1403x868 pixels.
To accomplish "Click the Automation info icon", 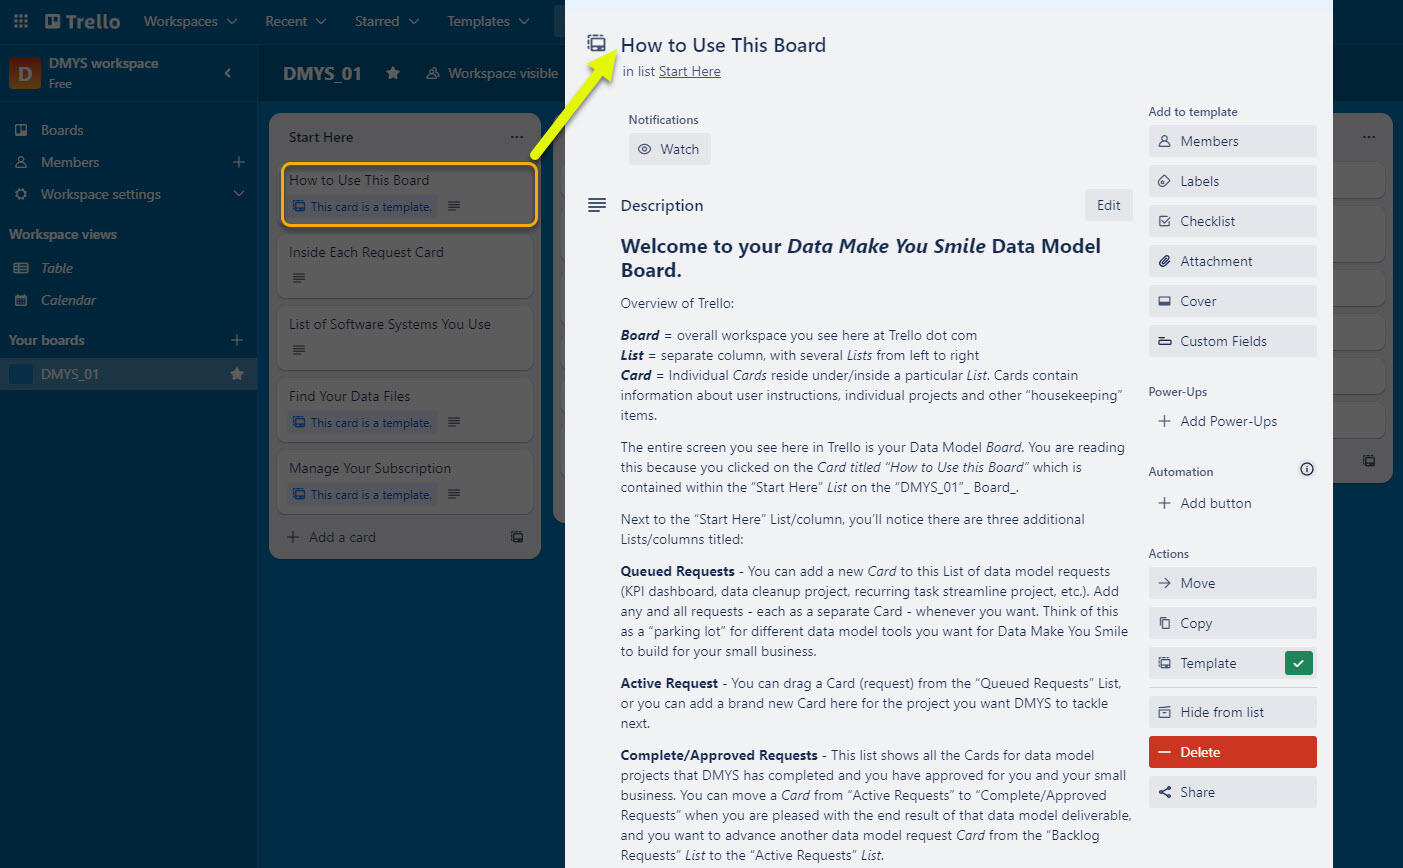I will [x=1306, y=470].
